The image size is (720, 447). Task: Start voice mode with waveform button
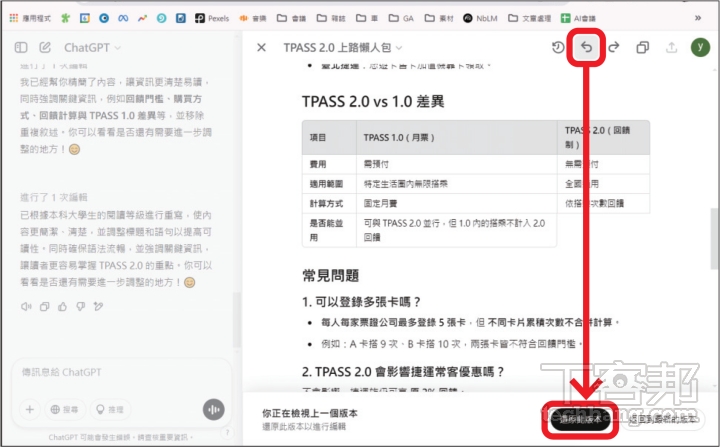tap(214, 409)
